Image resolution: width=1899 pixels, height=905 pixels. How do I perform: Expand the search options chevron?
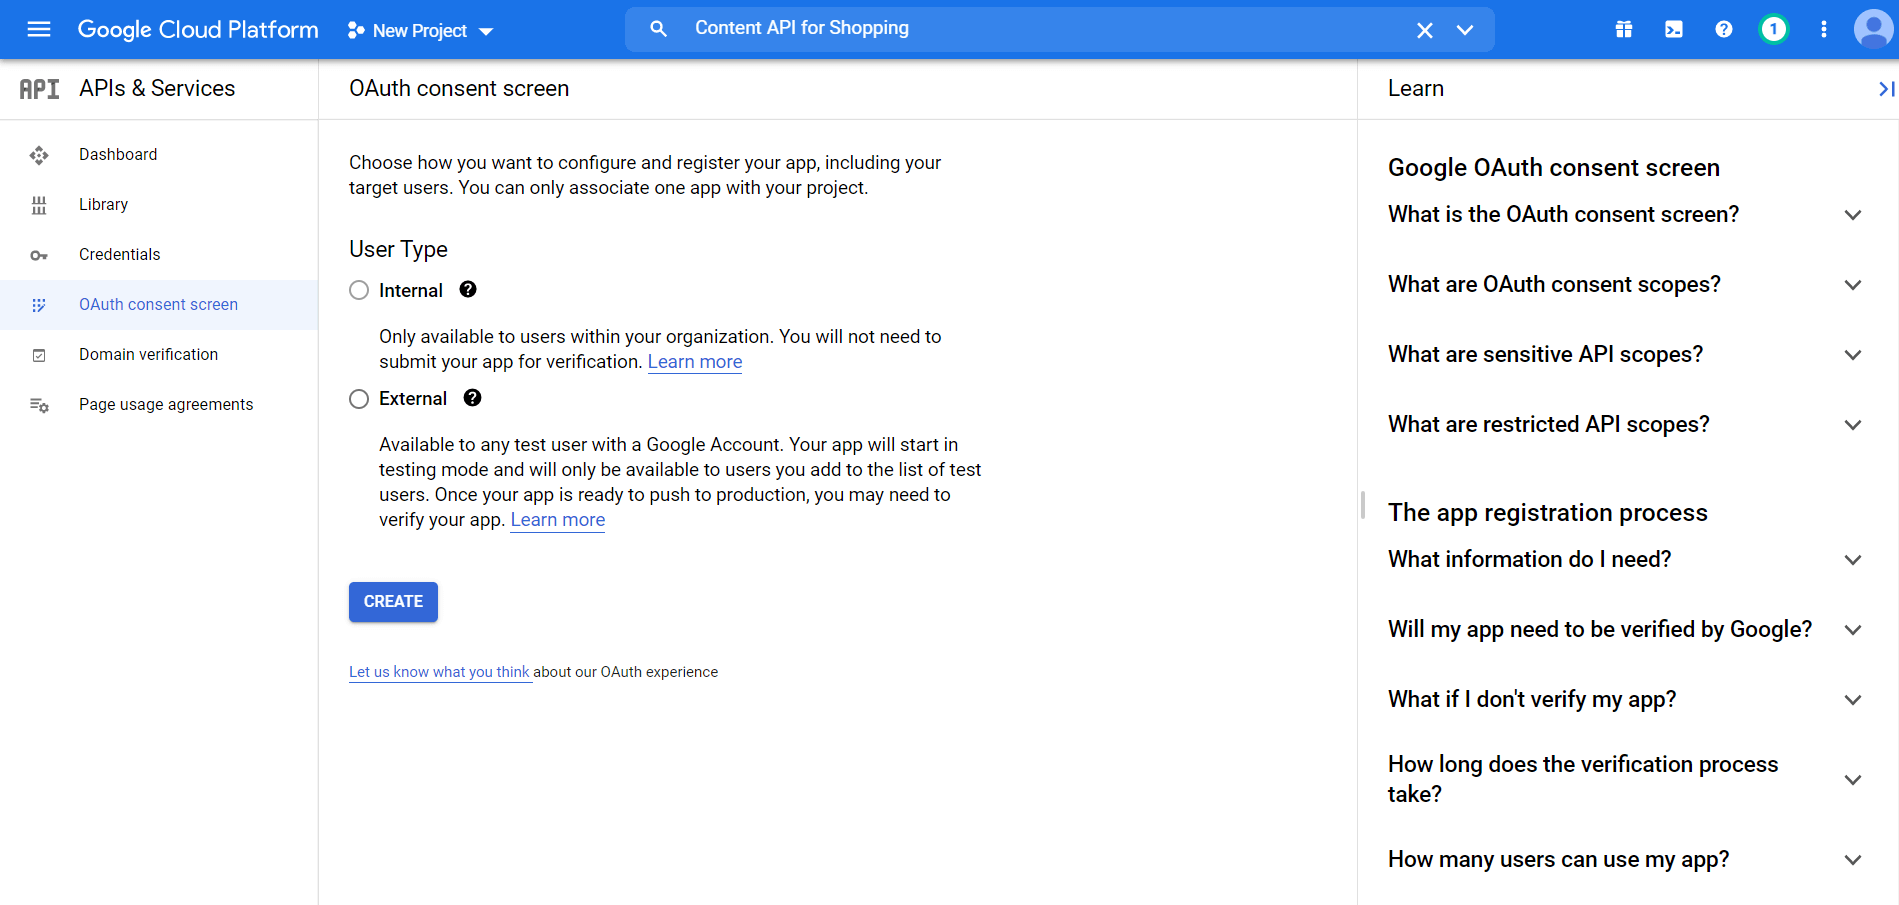pyautogui.click(x=1465, y=30)
